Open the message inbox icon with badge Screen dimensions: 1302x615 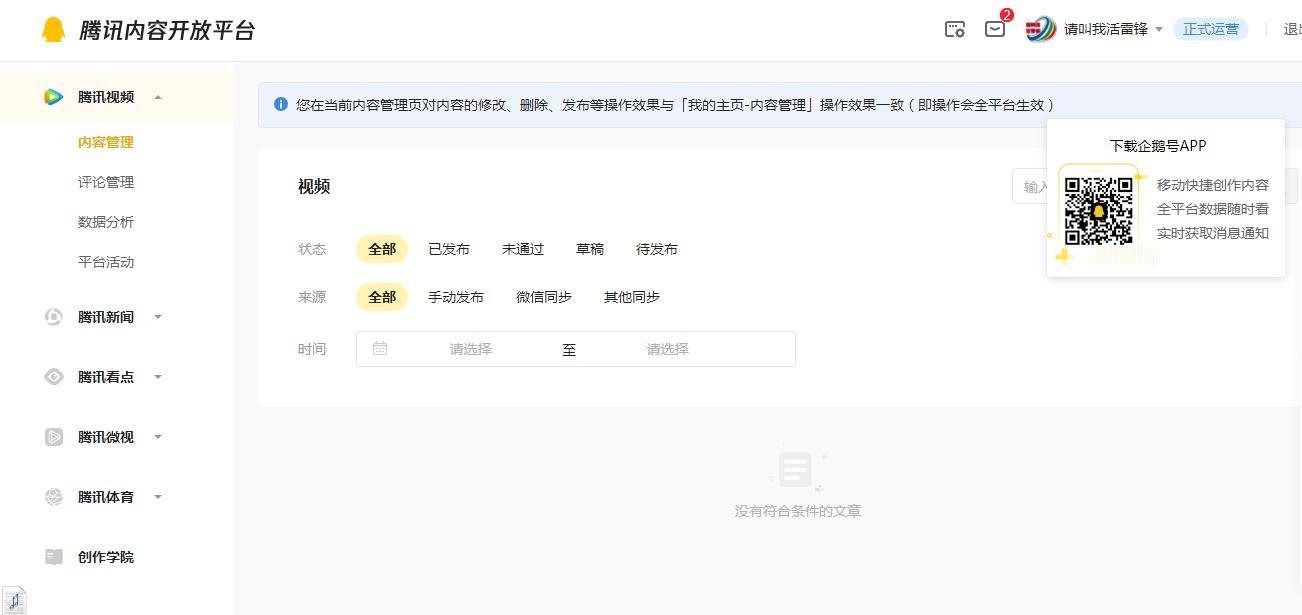995,29
